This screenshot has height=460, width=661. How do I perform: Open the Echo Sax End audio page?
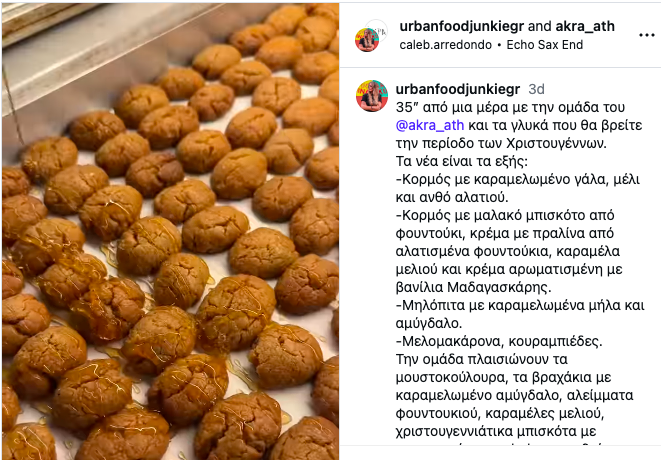point(545,45)
